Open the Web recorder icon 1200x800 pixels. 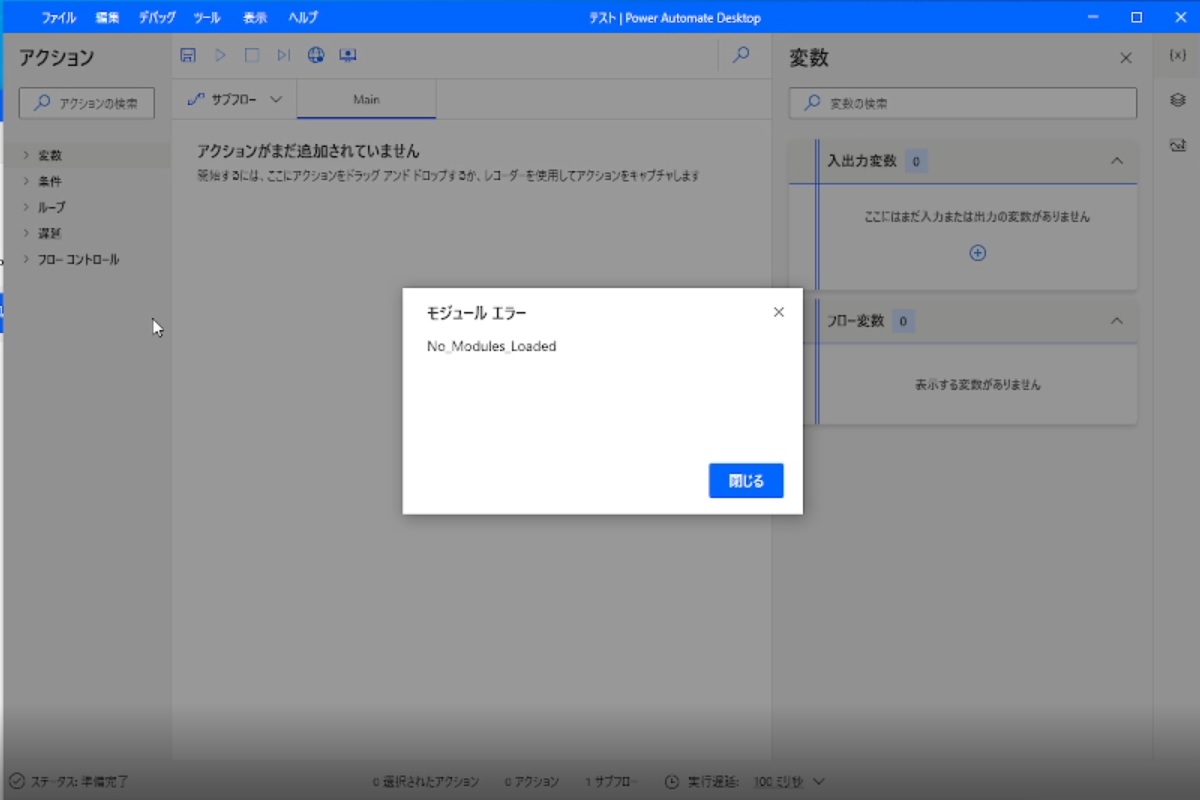point(316,55)
